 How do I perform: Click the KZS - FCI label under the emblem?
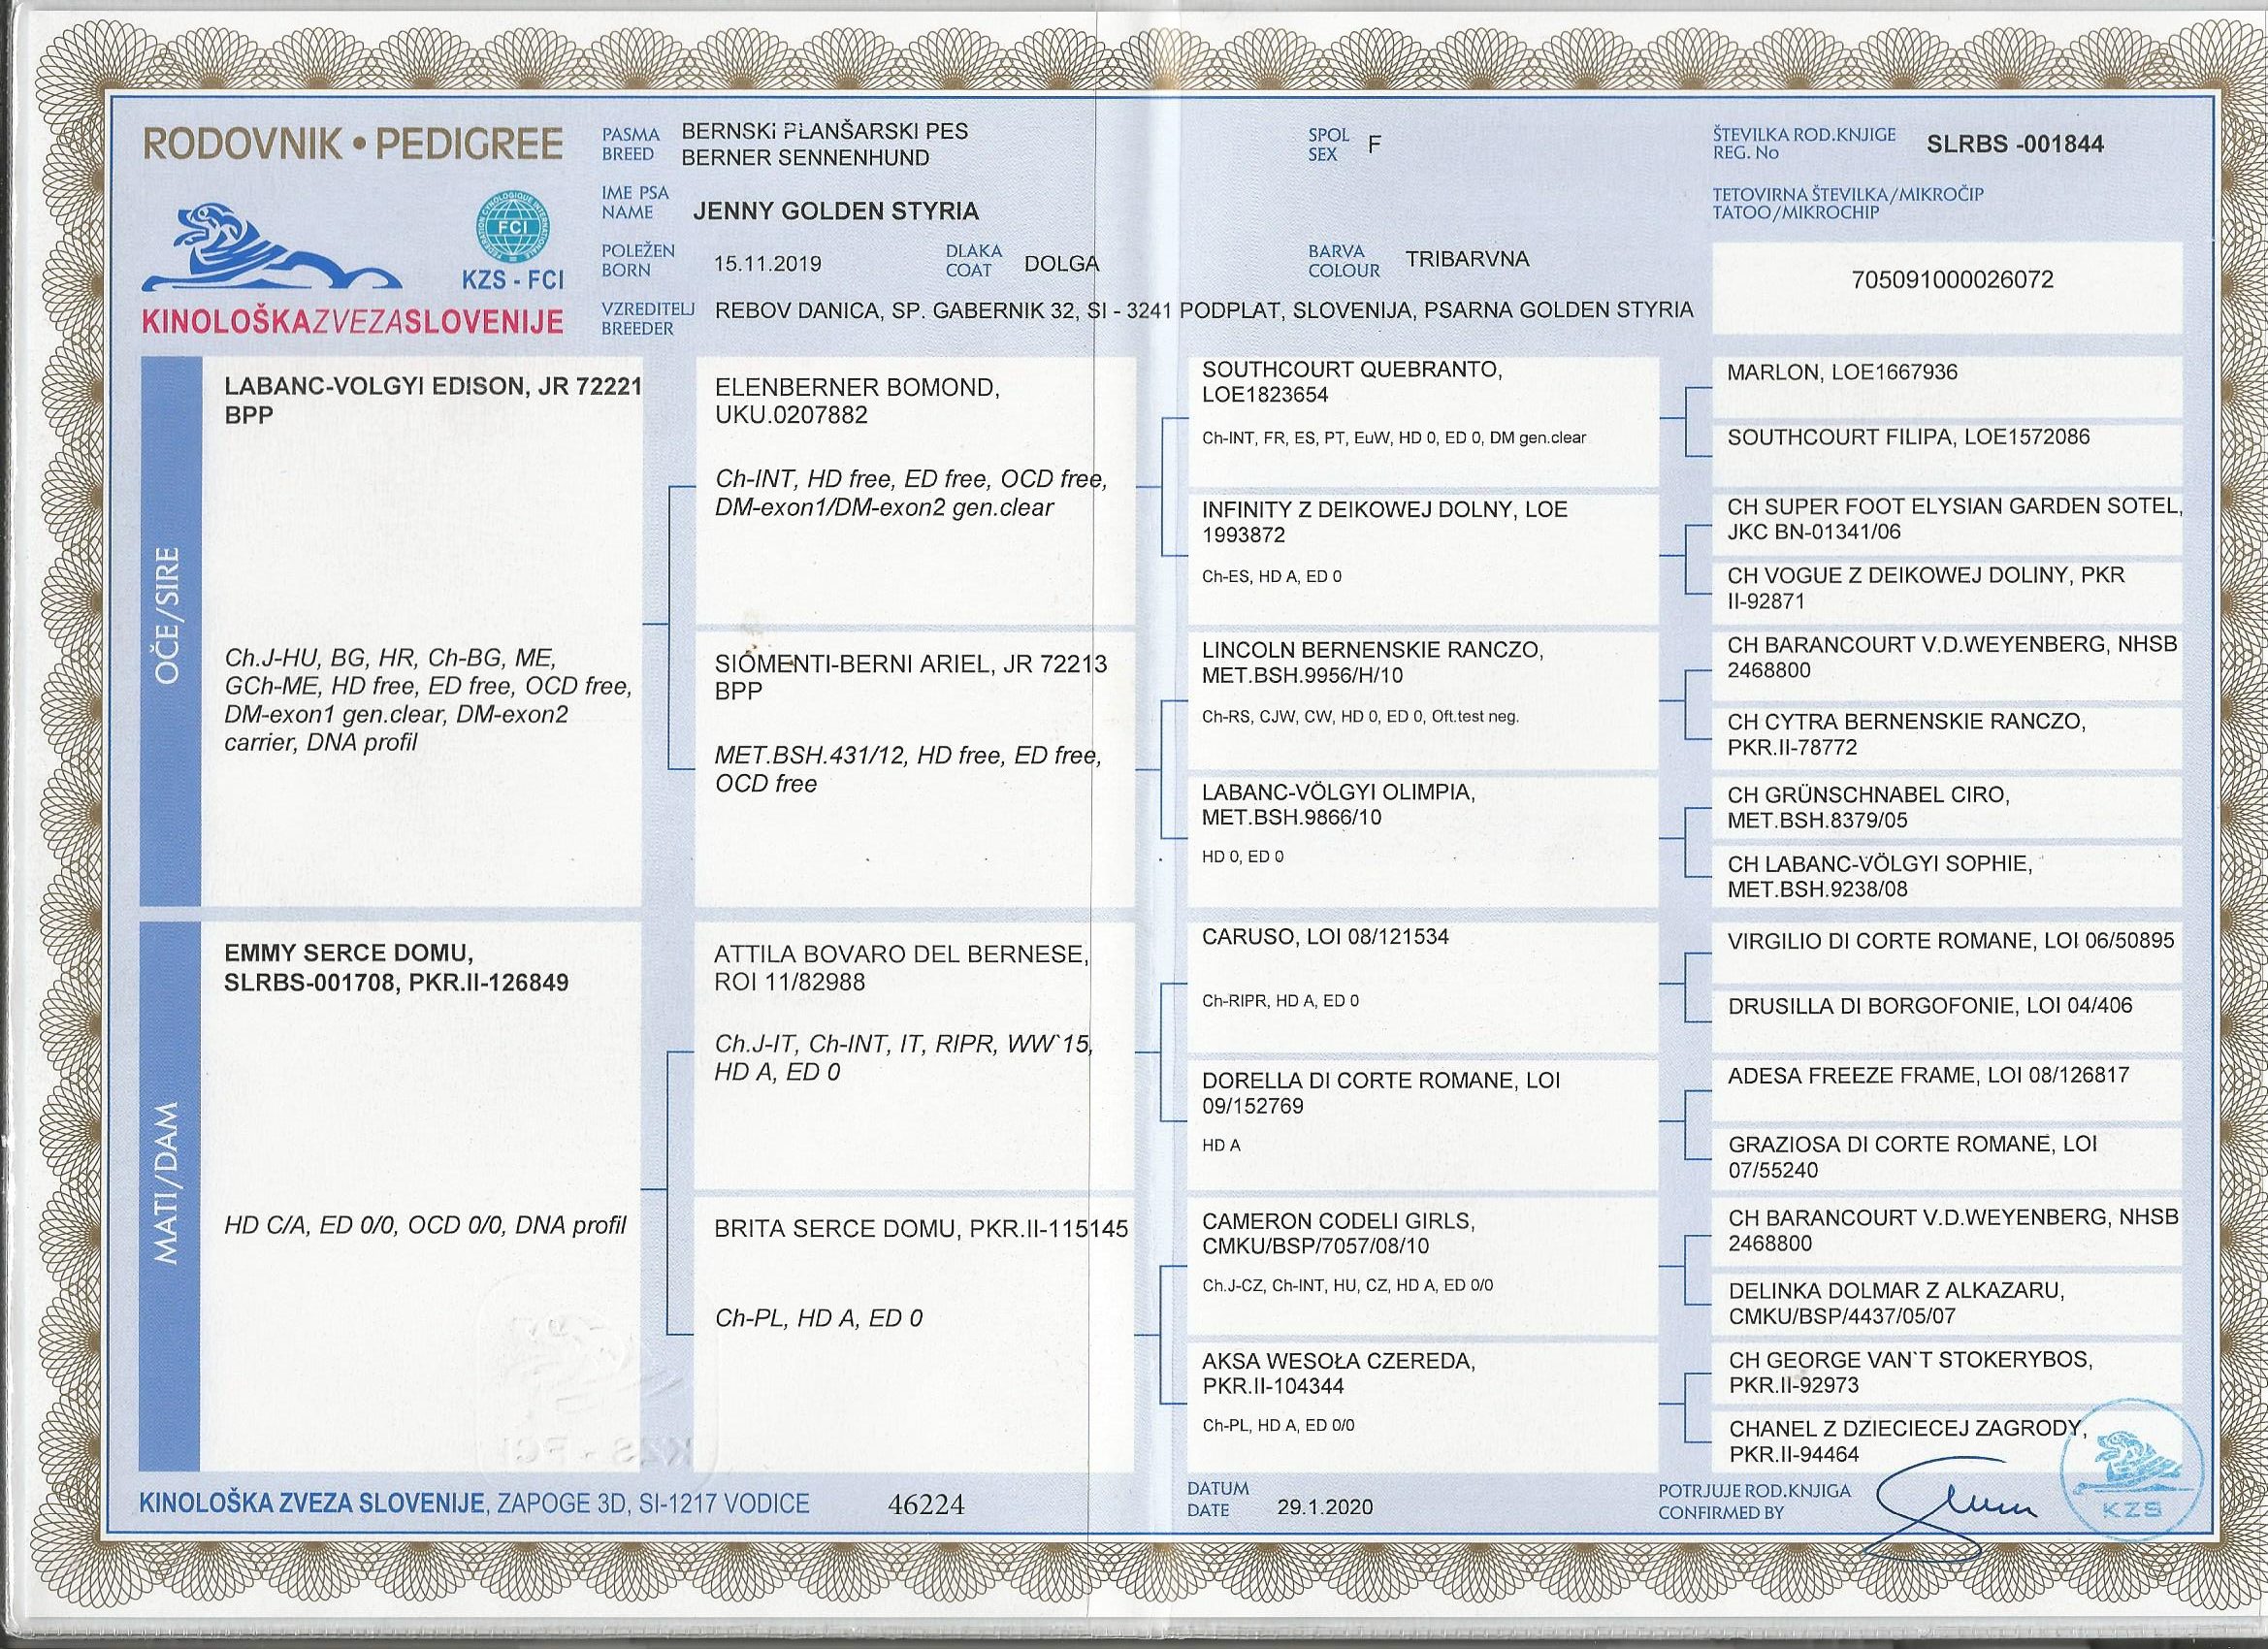[x=512, y=282]
